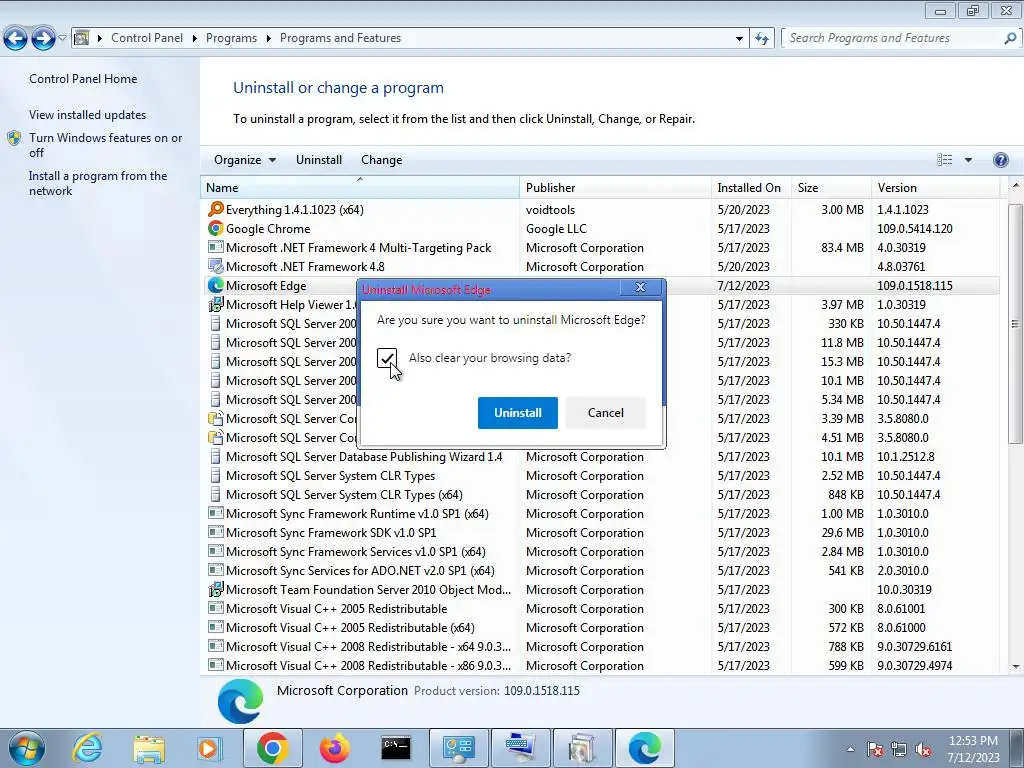
Task: Uncheck Also clear your browsing data
Action: pyautogui.click(x=387, y=358)
